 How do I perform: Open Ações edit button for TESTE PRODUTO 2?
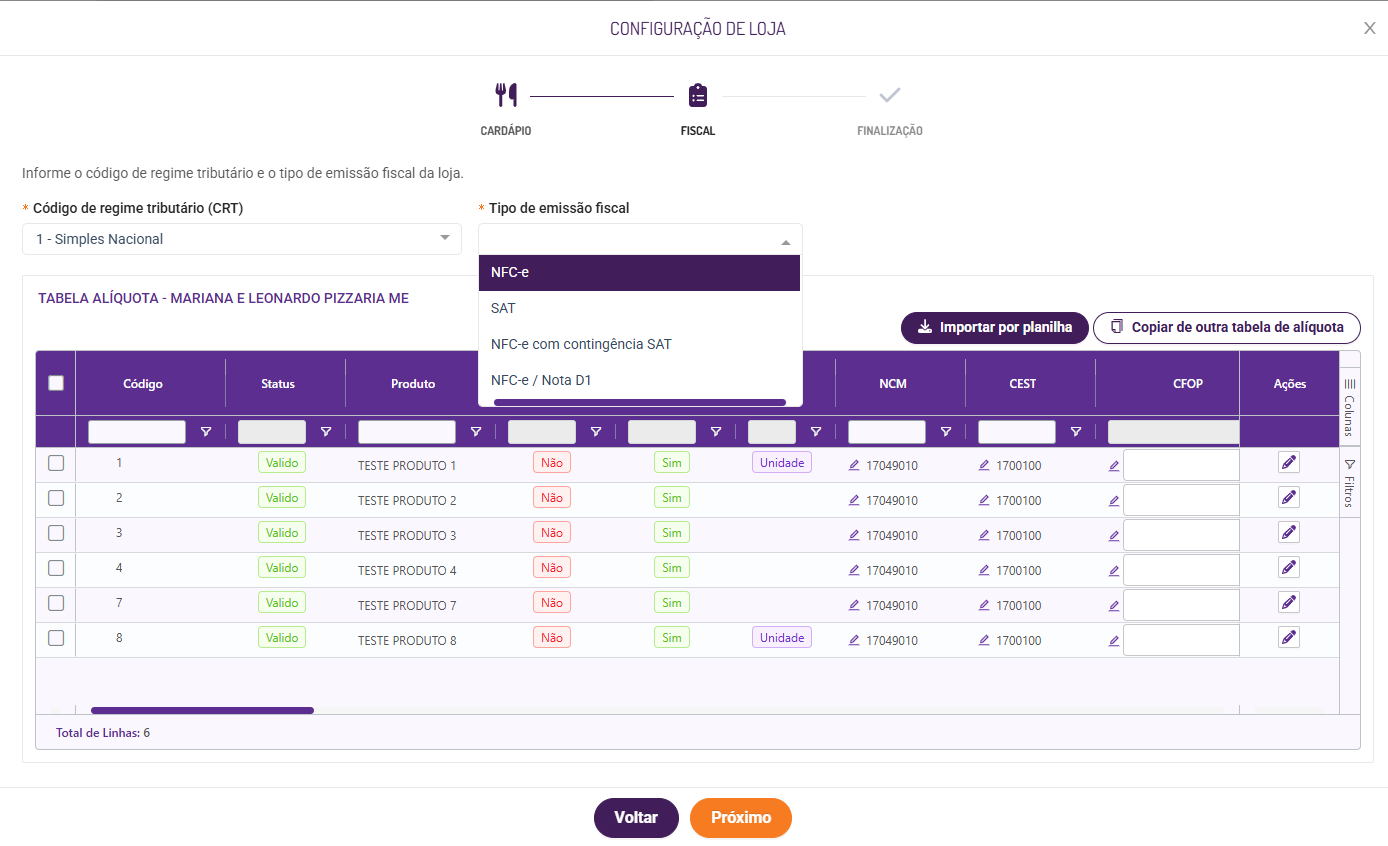point(1289,497)
